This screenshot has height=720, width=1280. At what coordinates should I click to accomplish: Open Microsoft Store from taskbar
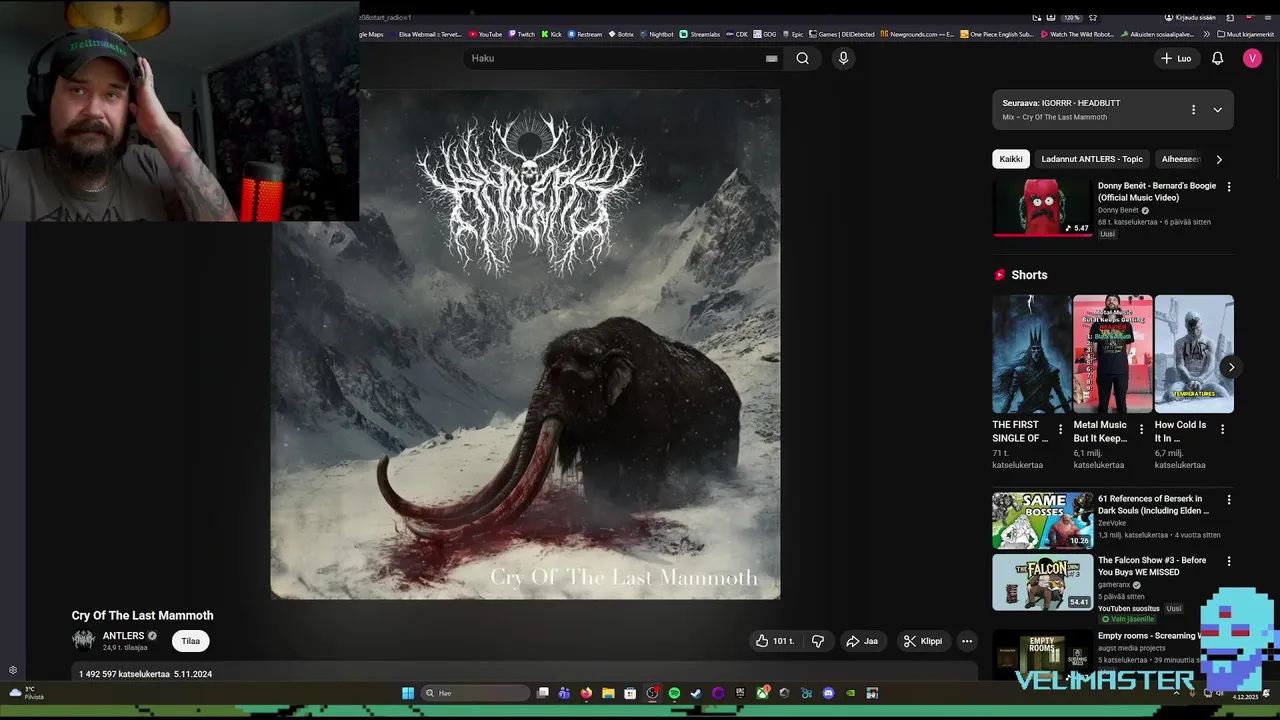coord(630,693)
